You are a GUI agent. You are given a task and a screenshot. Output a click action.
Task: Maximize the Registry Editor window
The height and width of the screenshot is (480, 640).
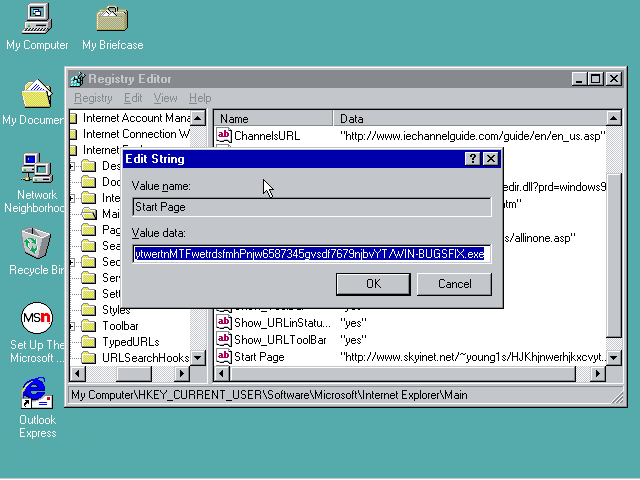point(596,79)
